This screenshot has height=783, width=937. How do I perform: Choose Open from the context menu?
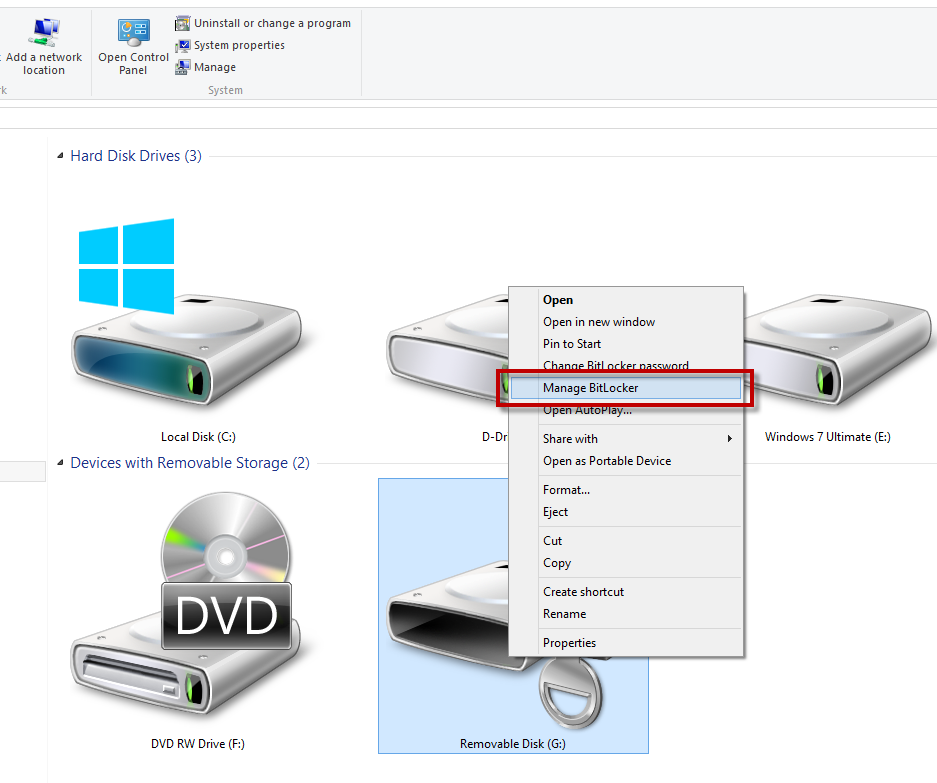point(626,300)
